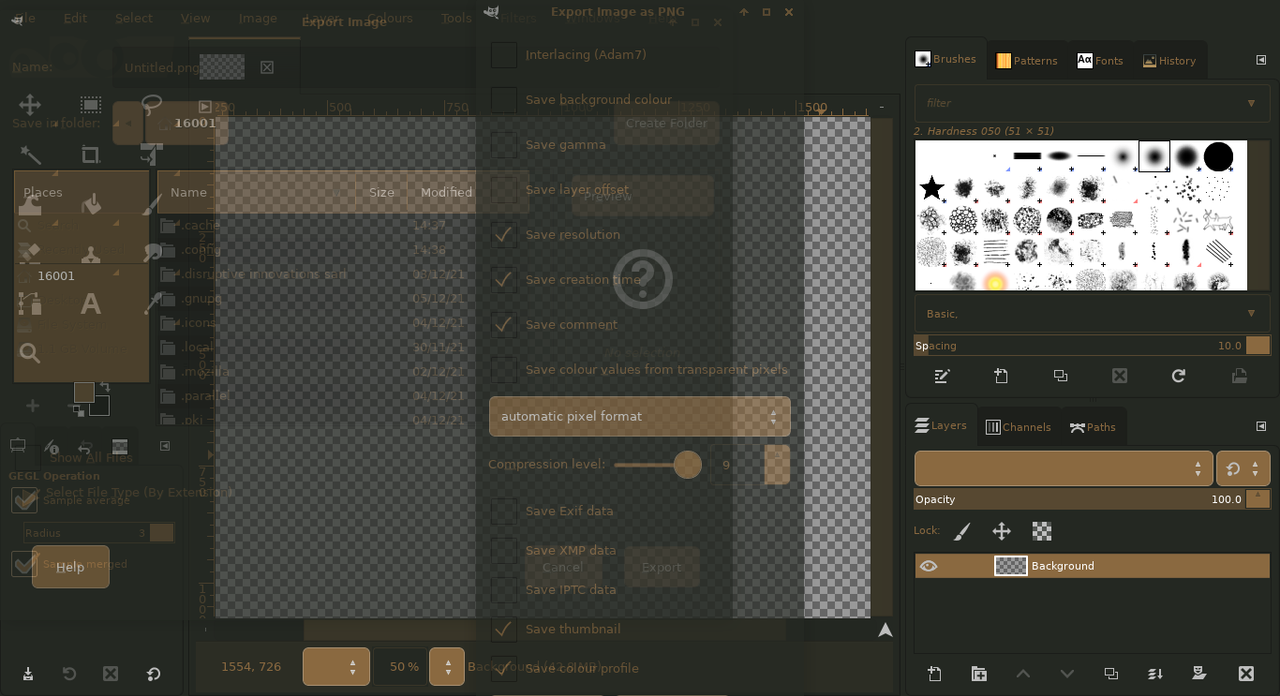Choose the star-shaped brush

click(x=932, y=188)
